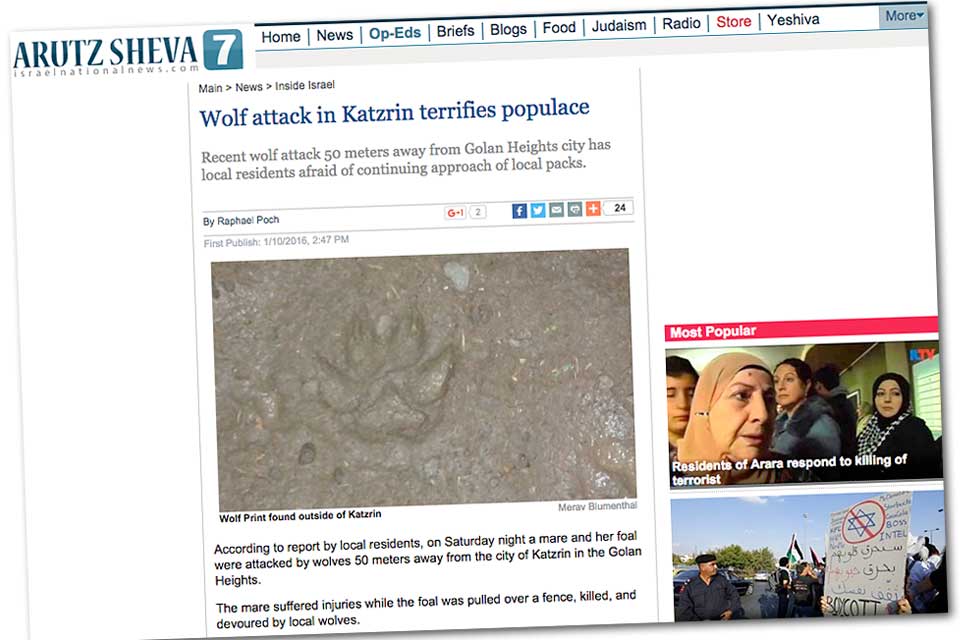Click the Google +1 button

(456, 213)
